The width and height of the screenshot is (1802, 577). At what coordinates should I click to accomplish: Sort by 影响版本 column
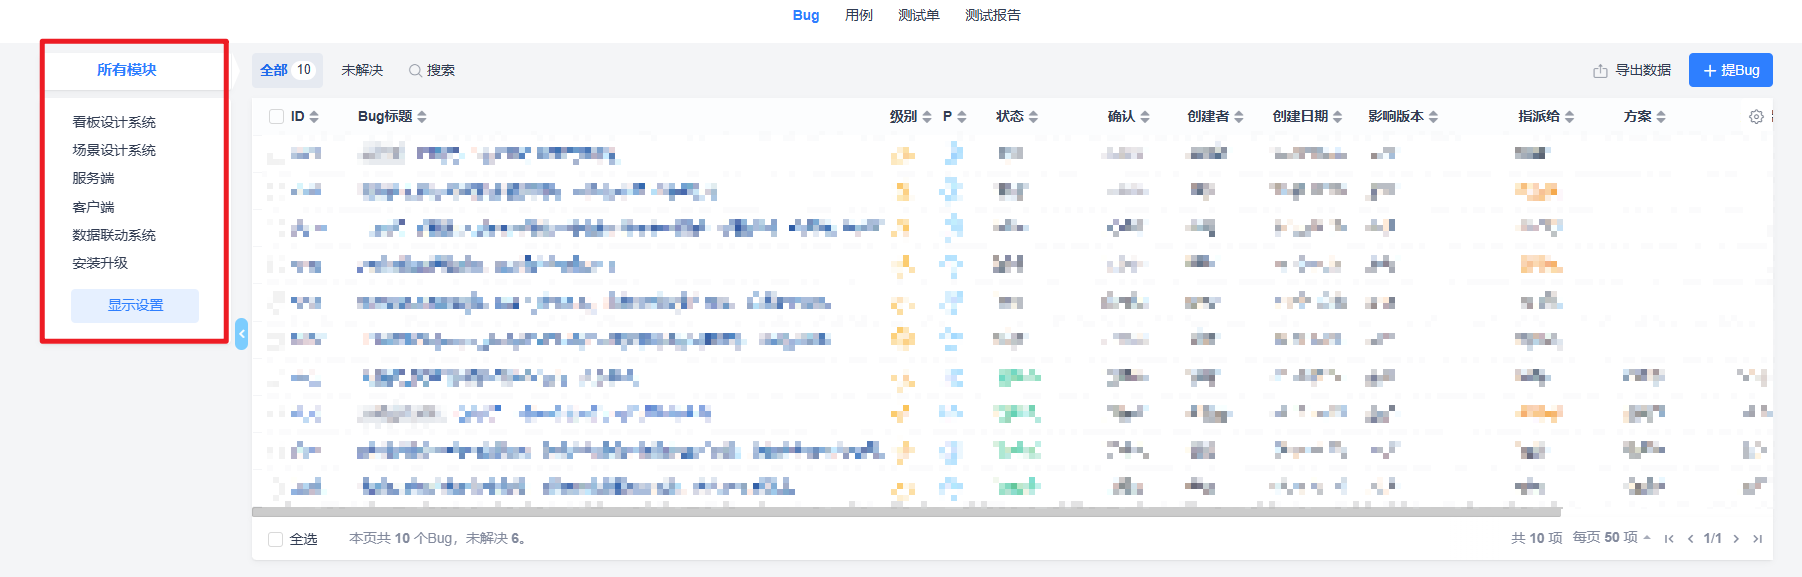(1403, 117)
